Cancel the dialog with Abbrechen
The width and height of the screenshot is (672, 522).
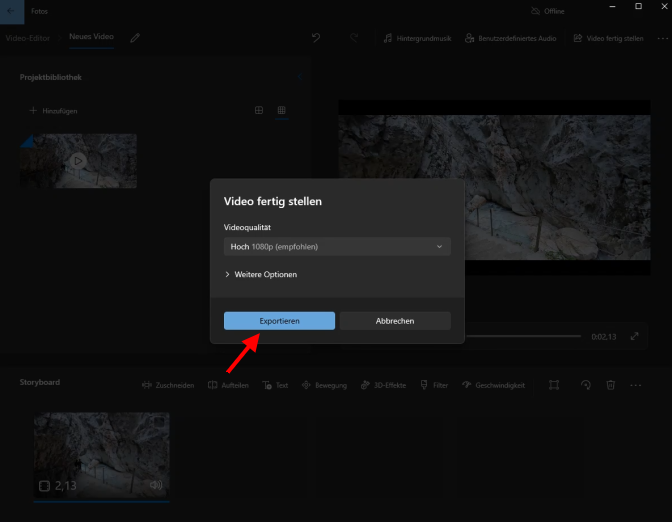(395, 321)
